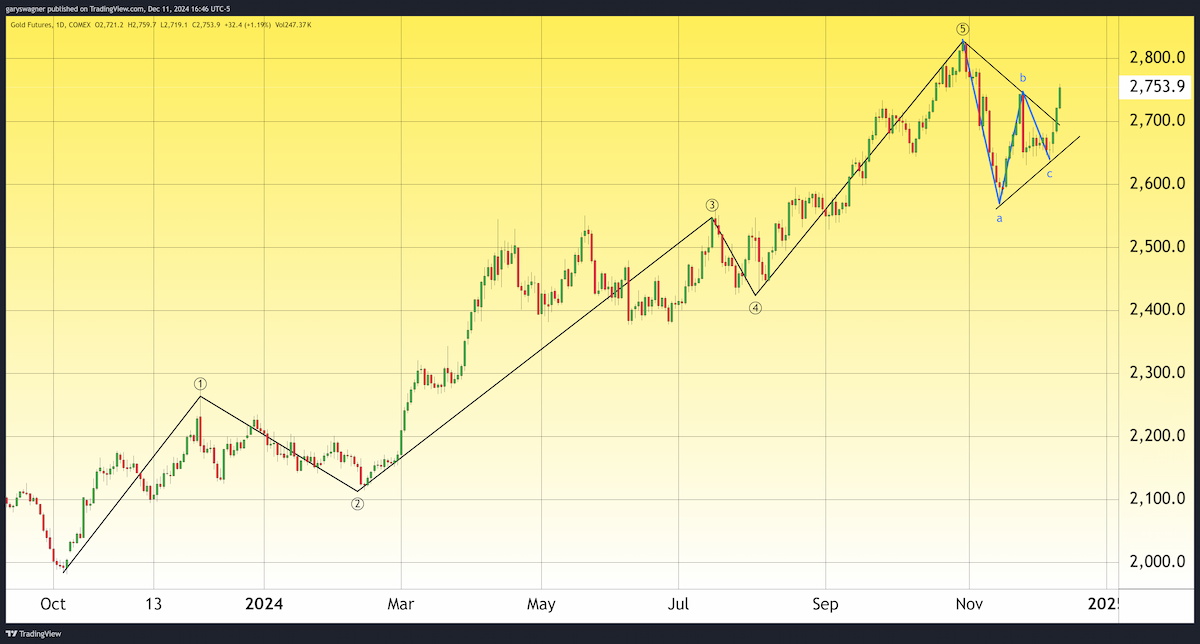Click the 2,200.0 price axis label
1200x644 pixels.
pos(1157,436)
